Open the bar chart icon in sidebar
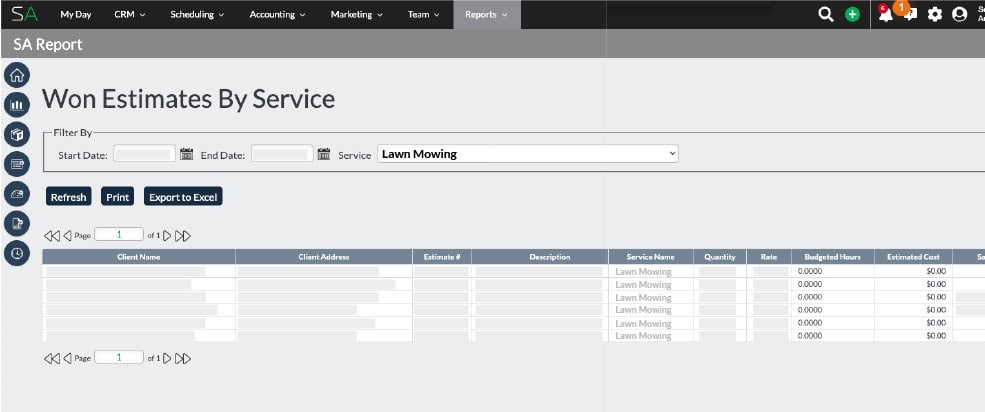This screenshot has height=412, width=985. click(x=17, y=104)
